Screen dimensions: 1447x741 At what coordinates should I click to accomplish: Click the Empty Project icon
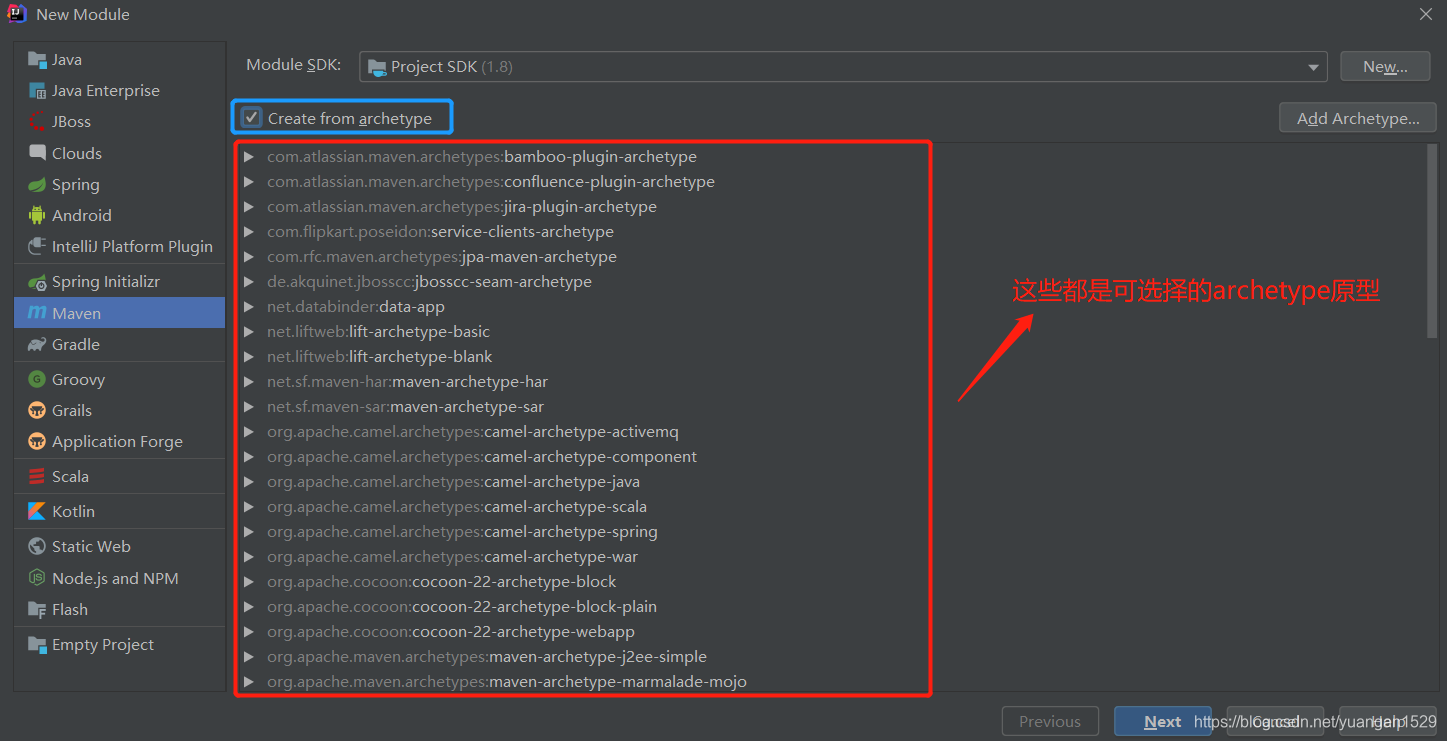(x=37, y=644)
